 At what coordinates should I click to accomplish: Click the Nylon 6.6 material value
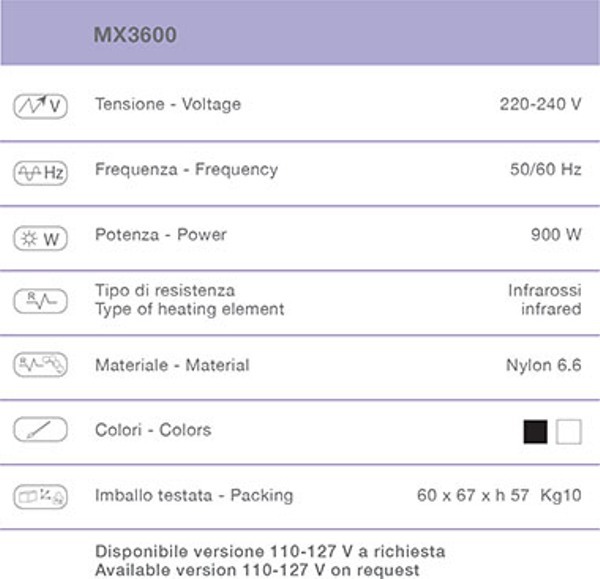tap(543, 365)
